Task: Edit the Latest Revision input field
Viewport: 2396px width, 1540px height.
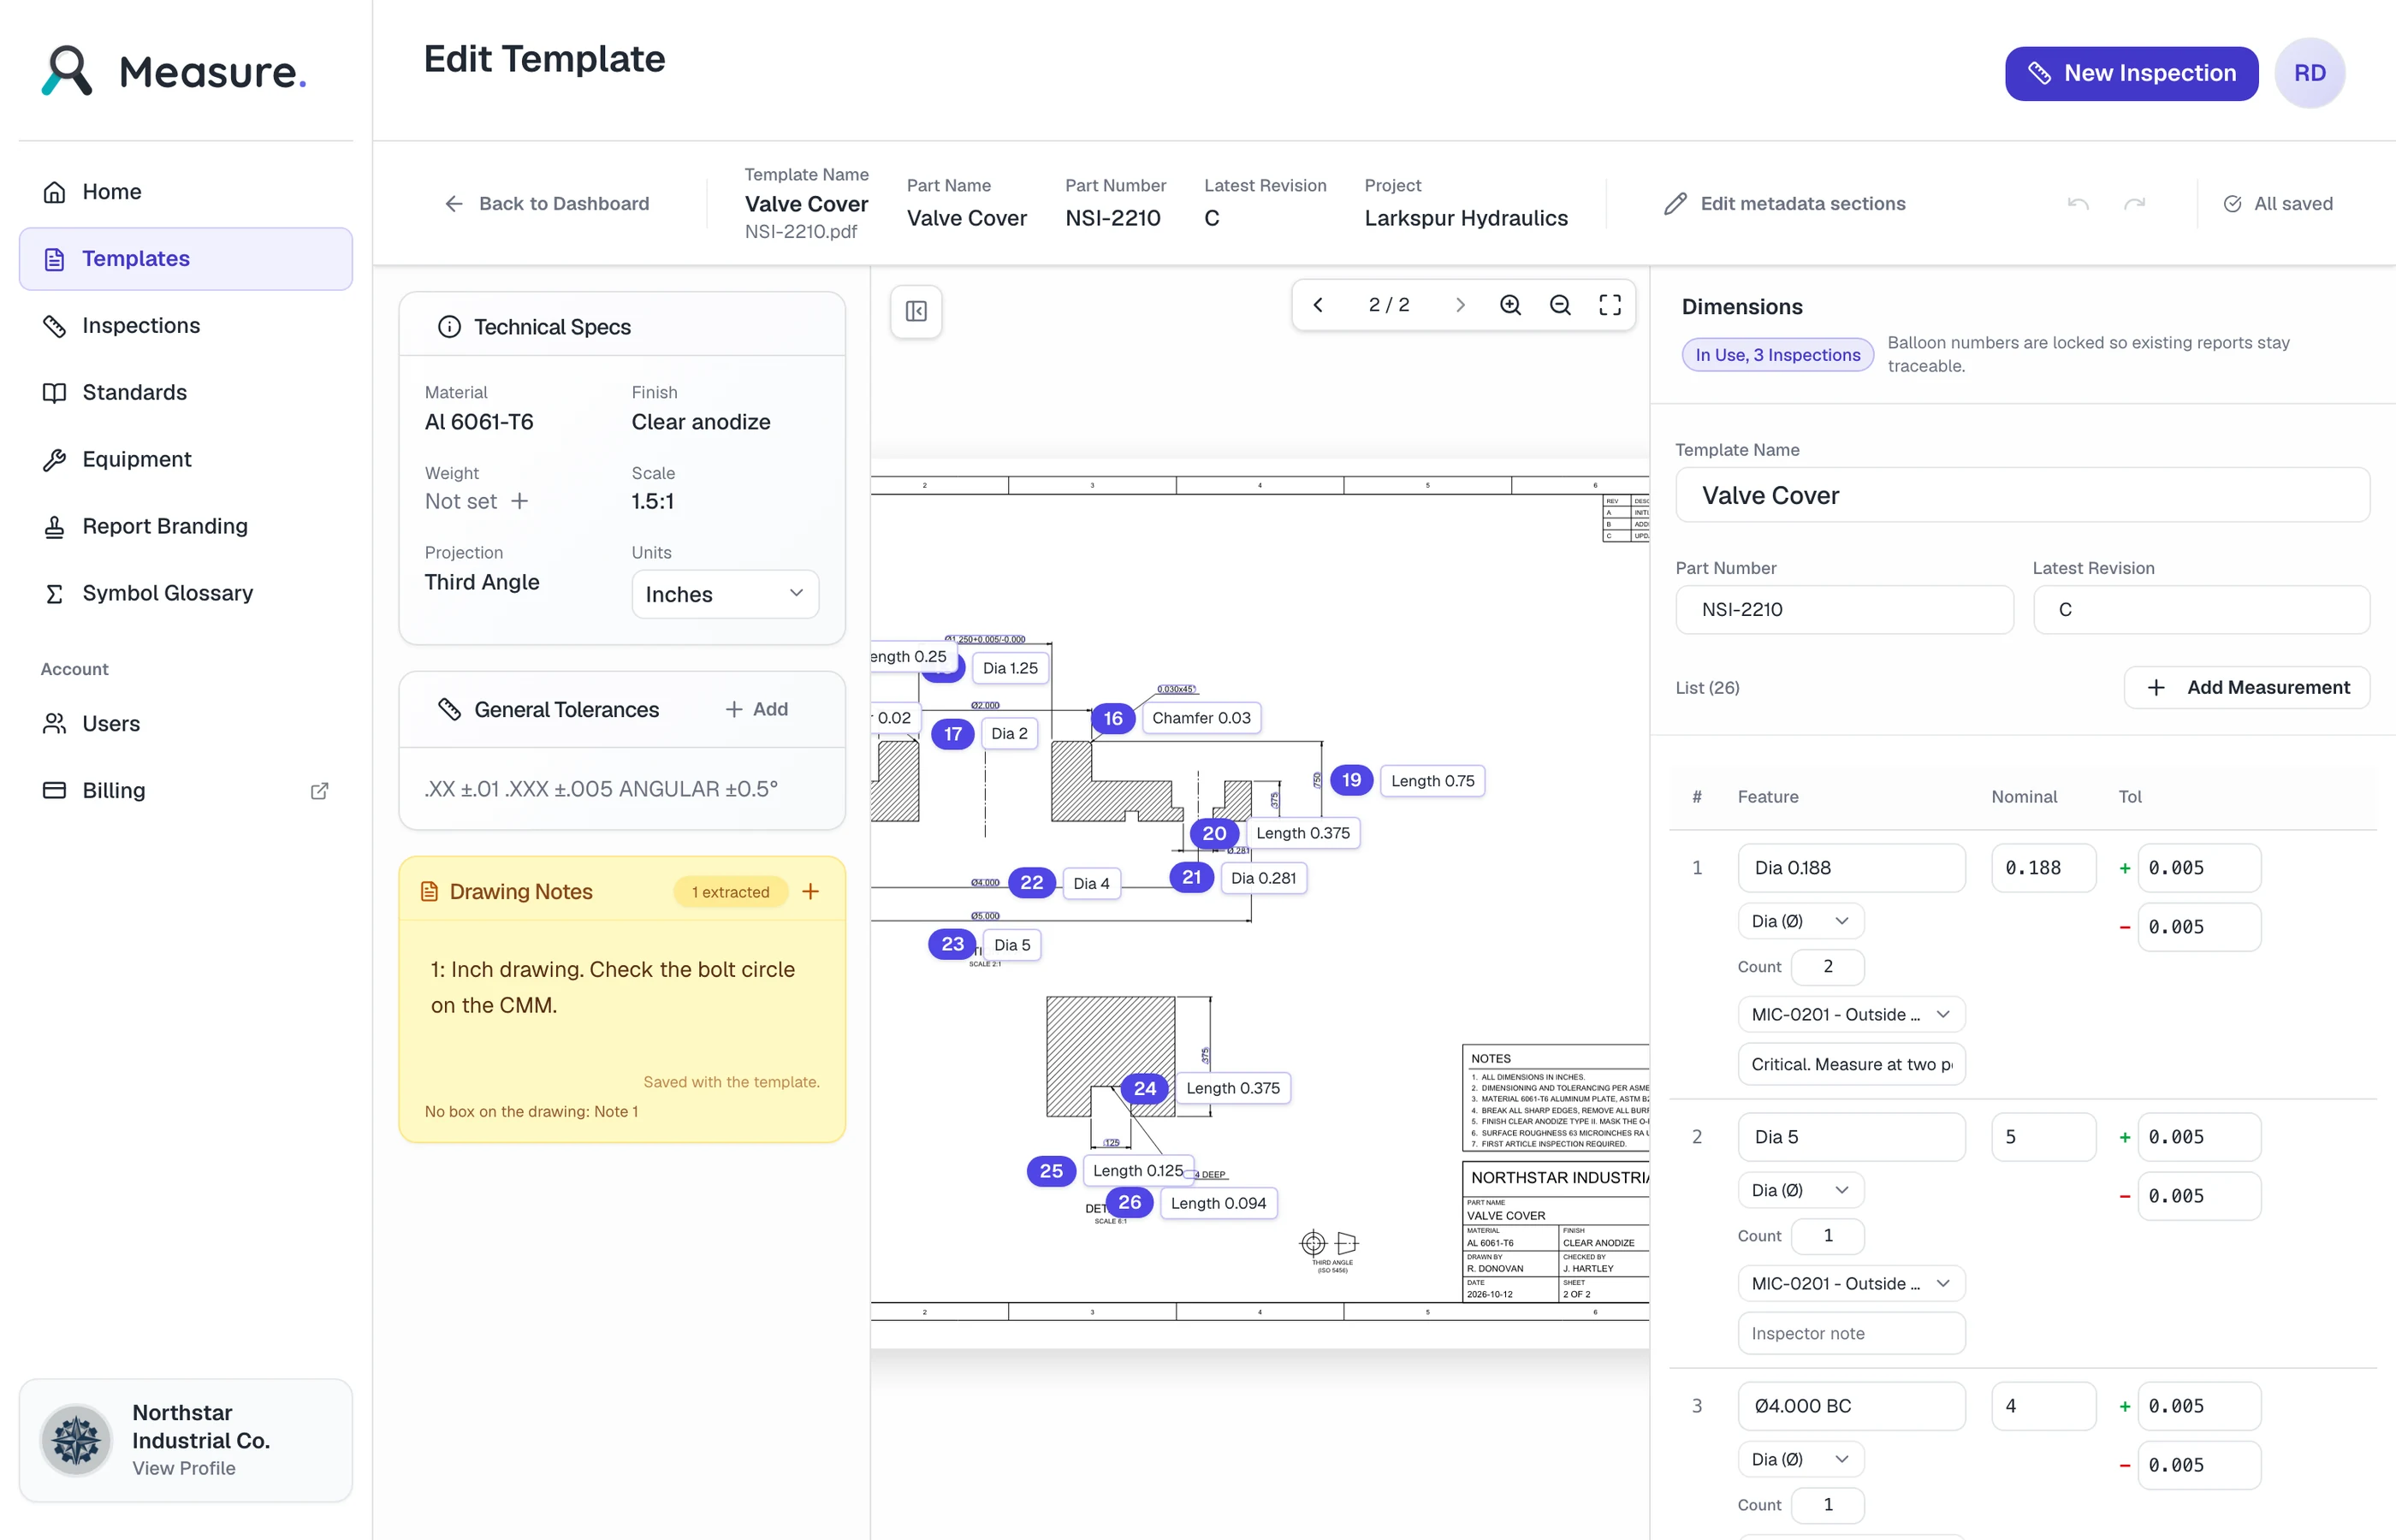Action: [2200, 609]
